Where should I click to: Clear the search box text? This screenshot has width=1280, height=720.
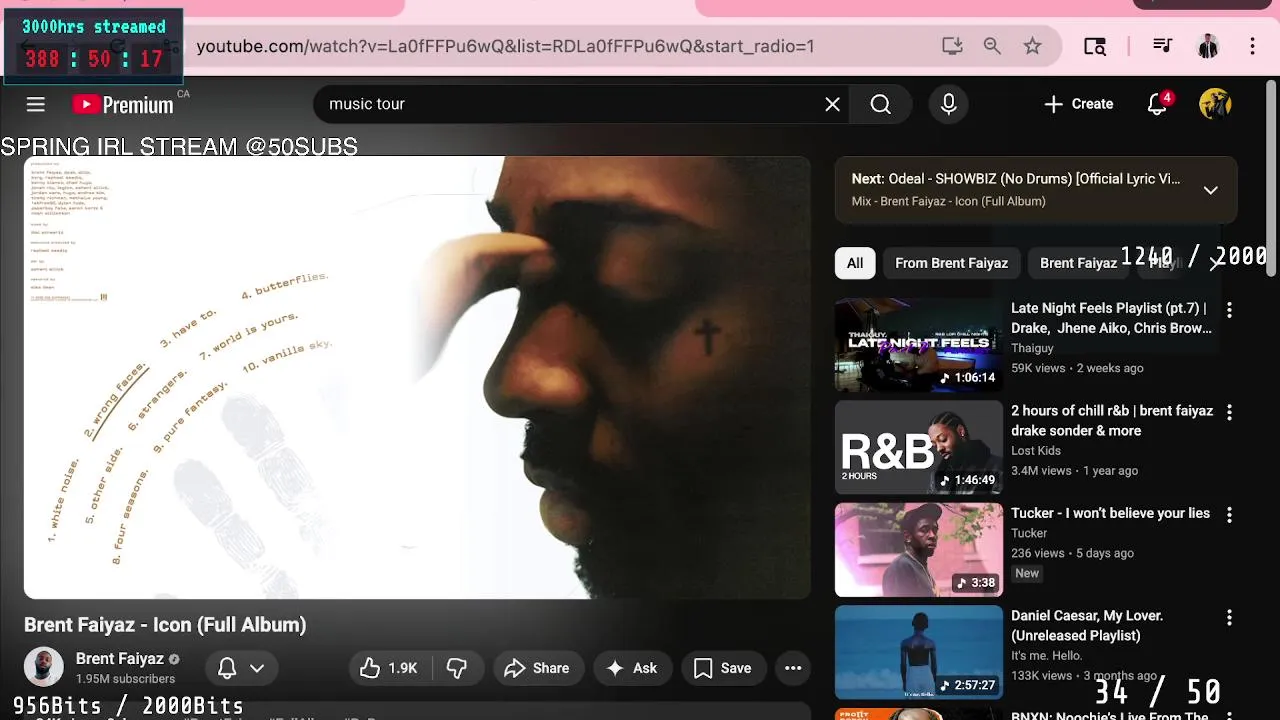tap(832, 104)
